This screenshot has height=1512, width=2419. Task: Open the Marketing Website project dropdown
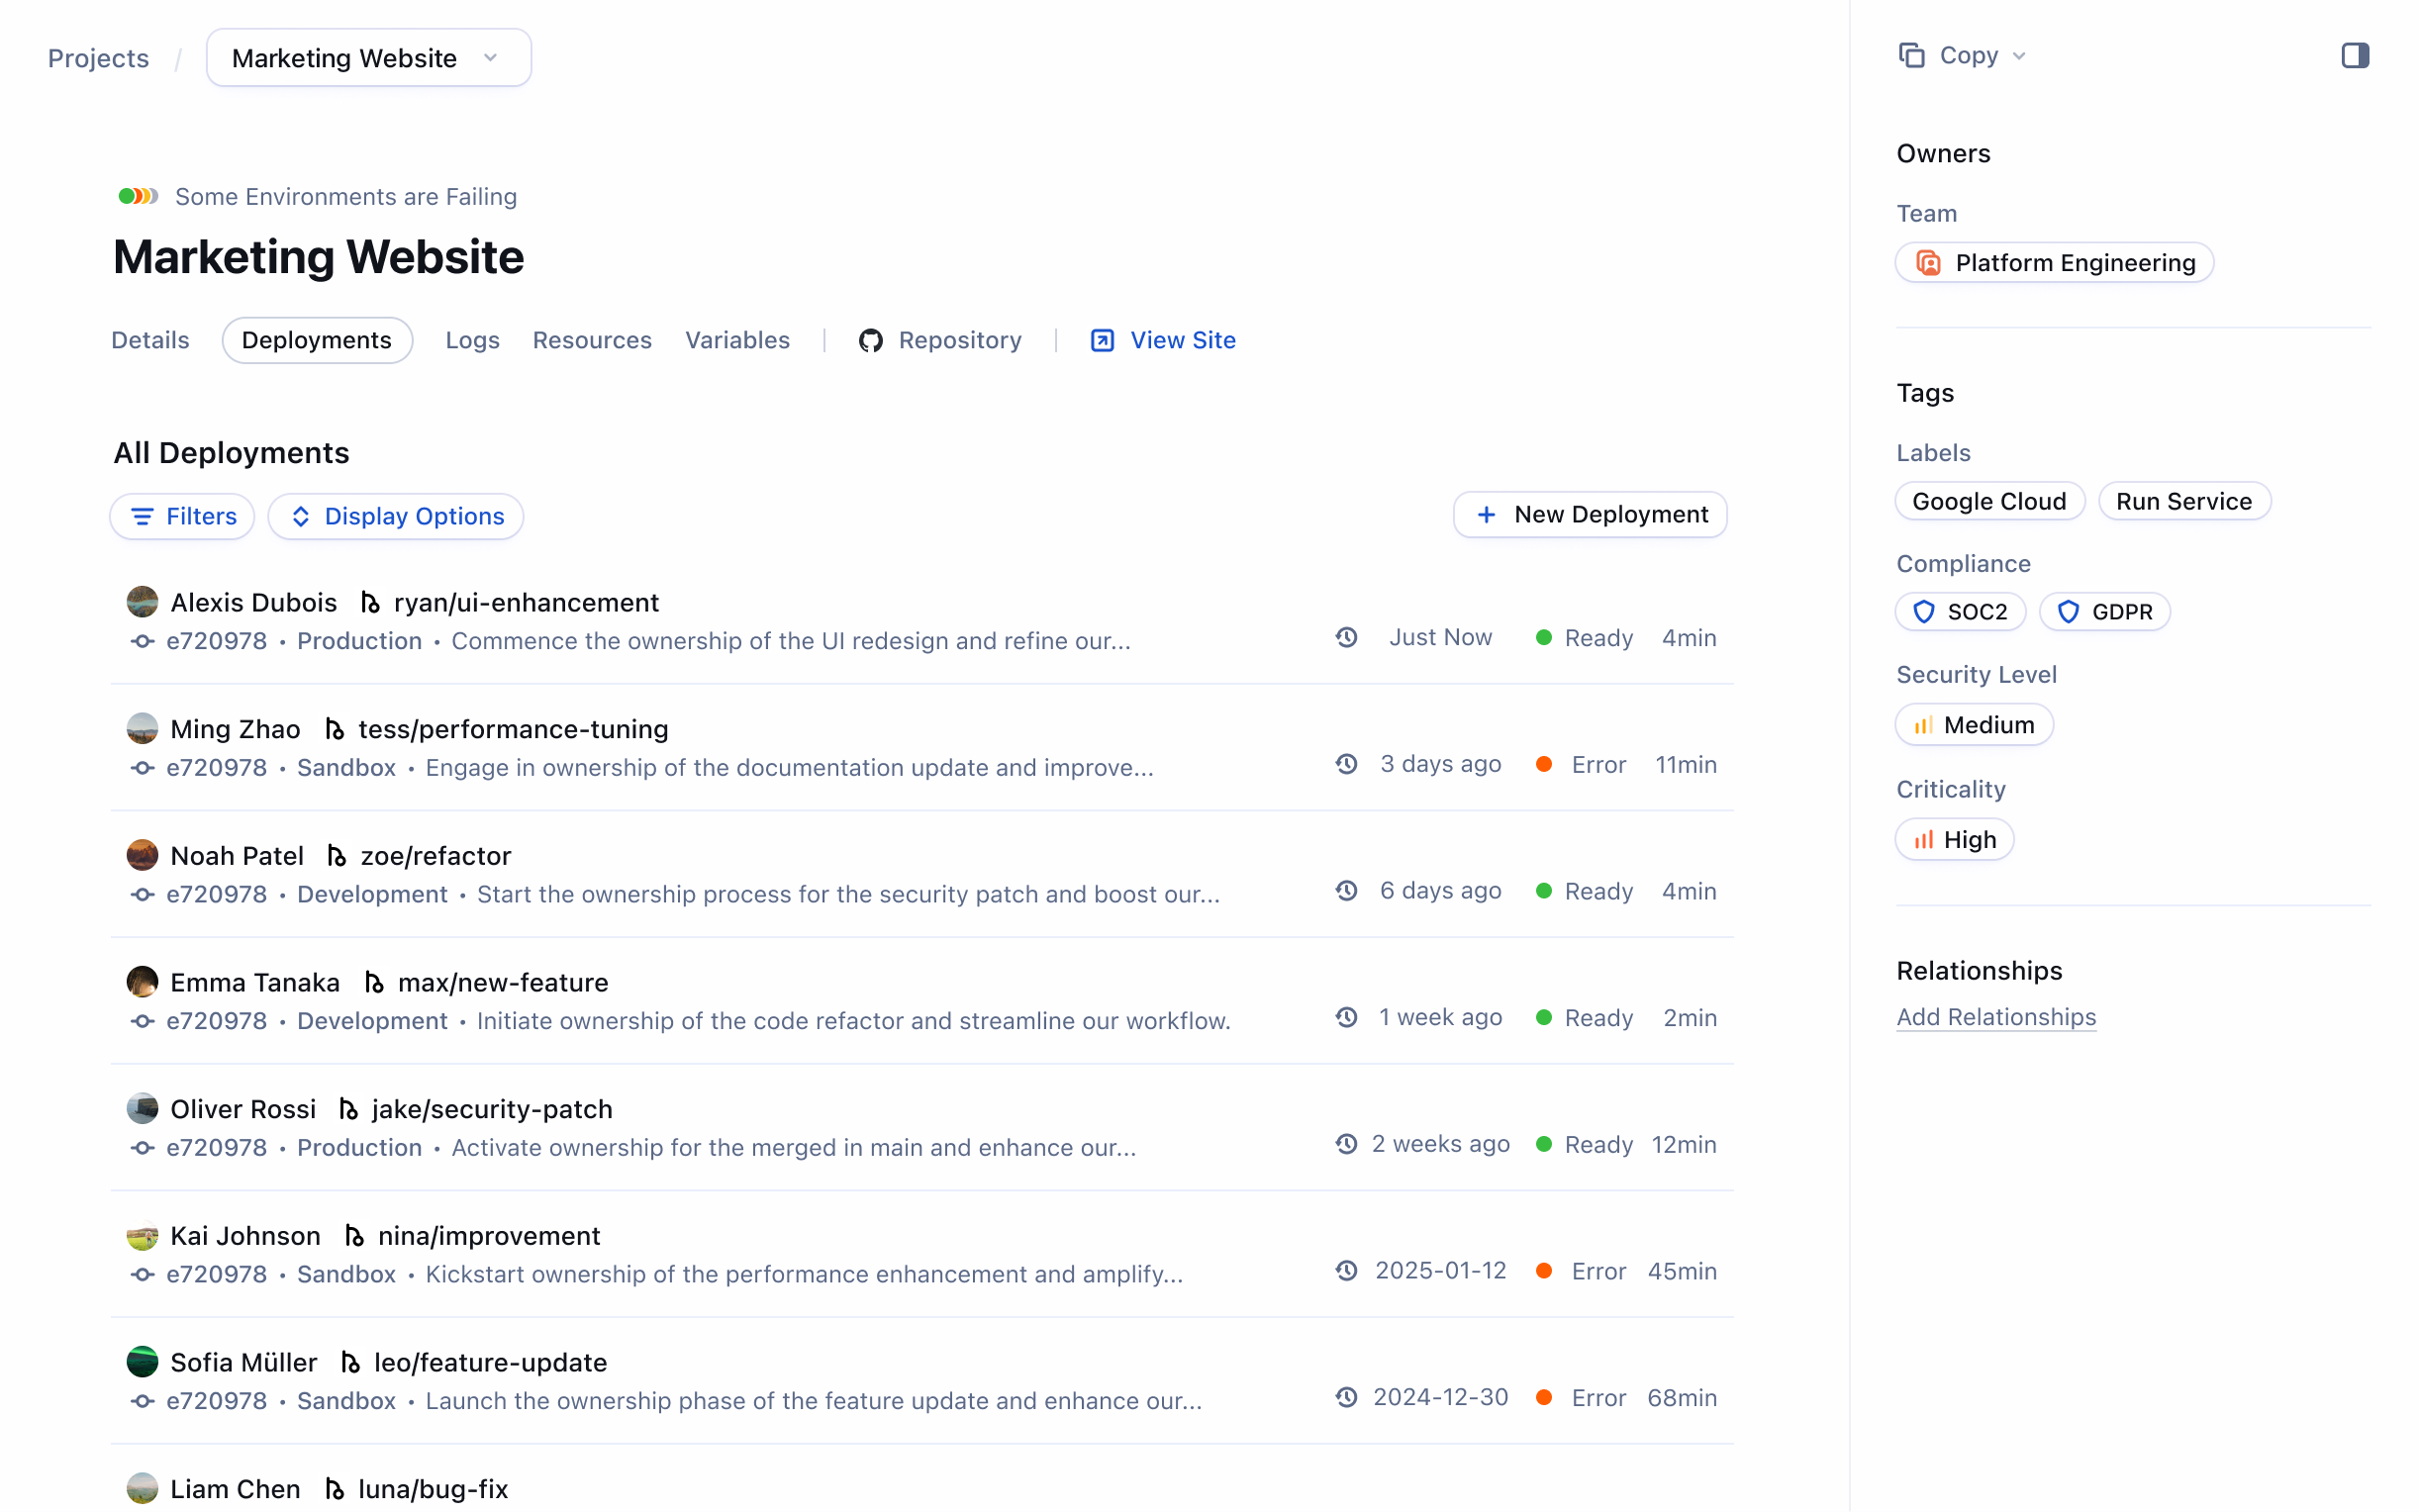(x=368, y=58)
